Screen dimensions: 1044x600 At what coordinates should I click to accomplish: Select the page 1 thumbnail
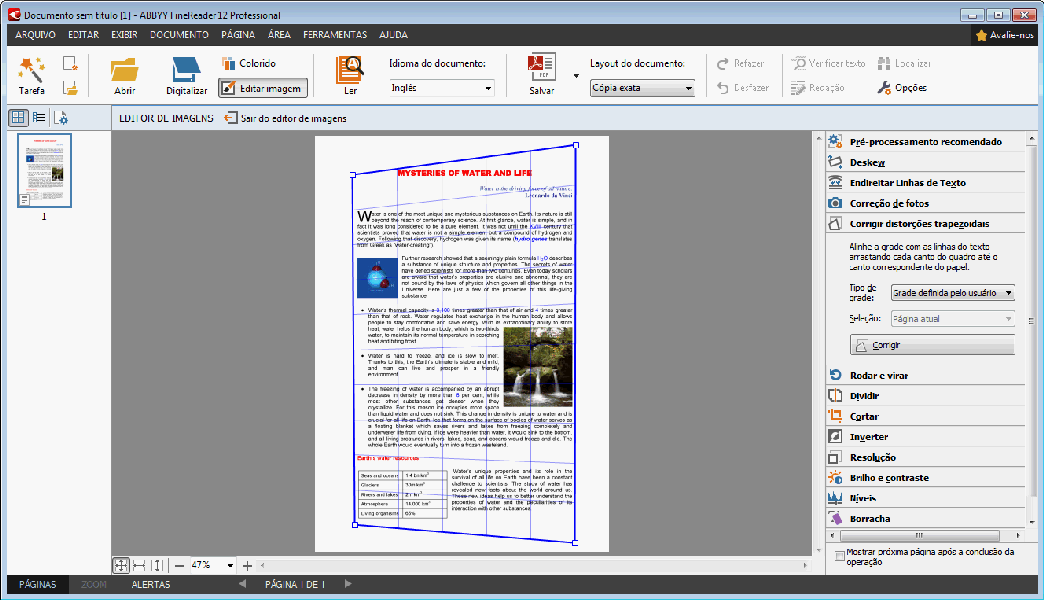point(44,171)
